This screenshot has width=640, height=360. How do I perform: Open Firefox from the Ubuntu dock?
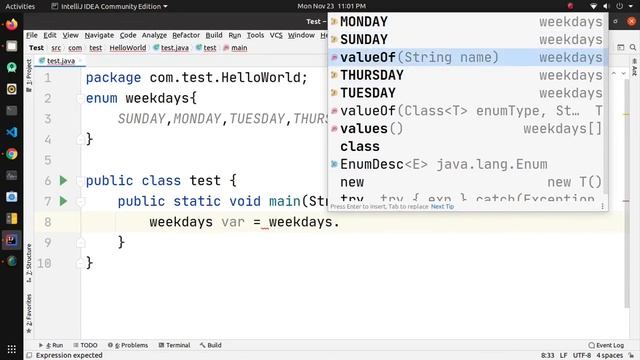tap(11, 24)
